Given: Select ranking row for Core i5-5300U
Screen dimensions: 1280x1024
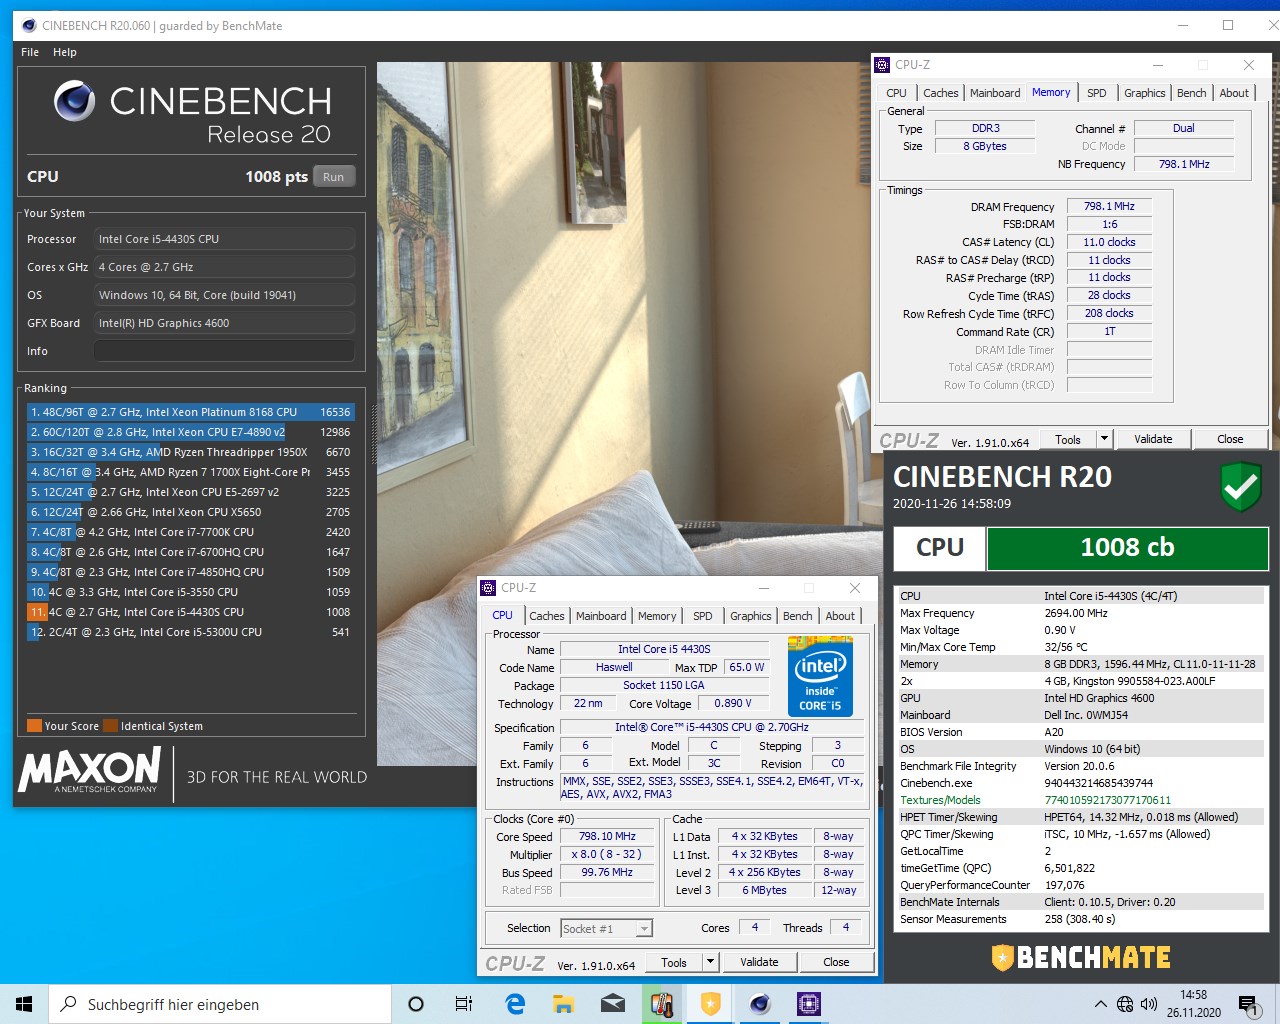Looking at the screenshot, I should 190,632.
